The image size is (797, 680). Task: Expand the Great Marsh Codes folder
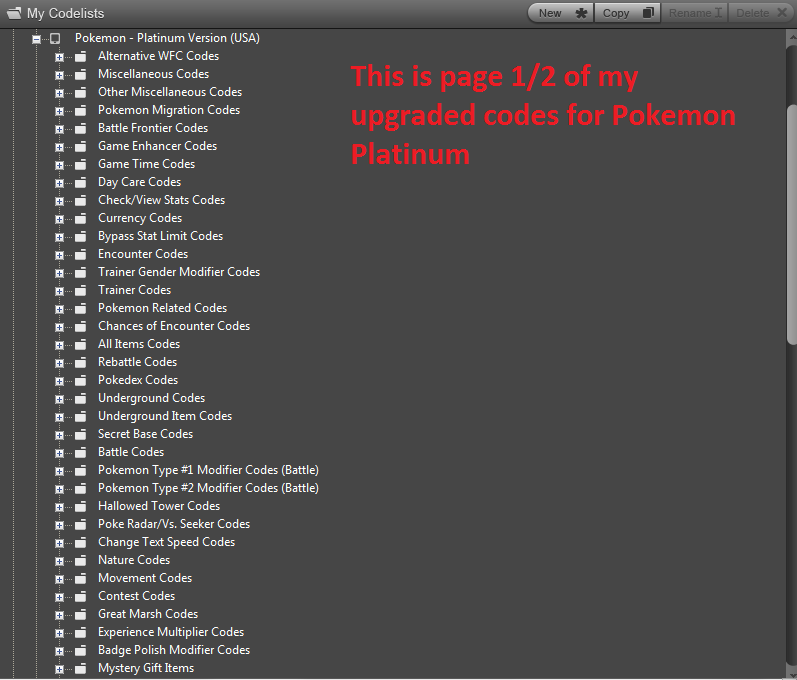pyautogui.click(x=59, y=615)
